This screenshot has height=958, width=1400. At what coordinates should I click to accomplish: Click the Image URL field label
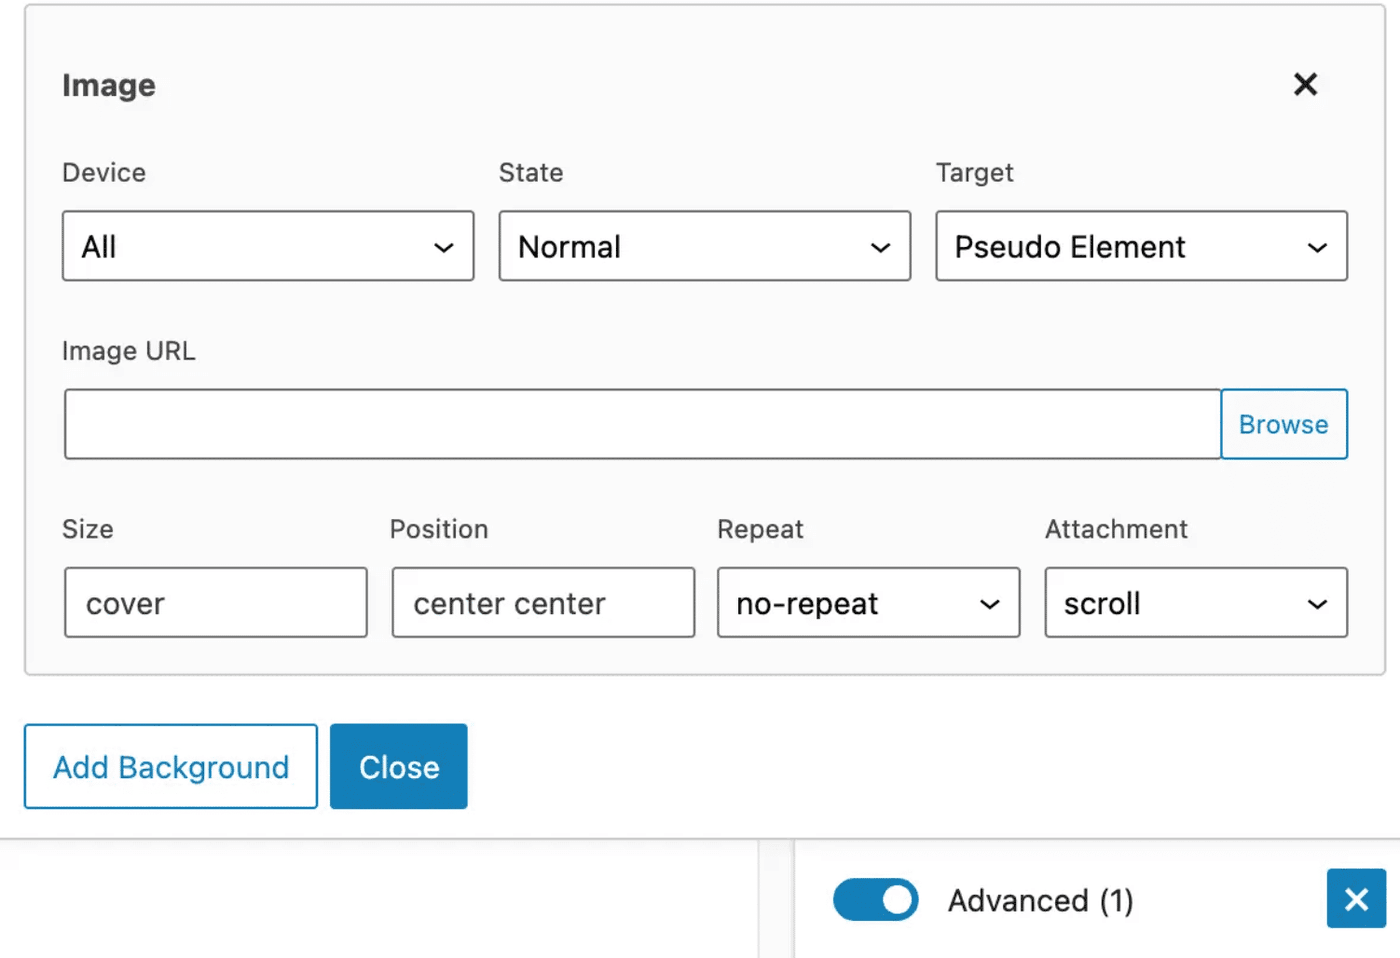[129, 351]
